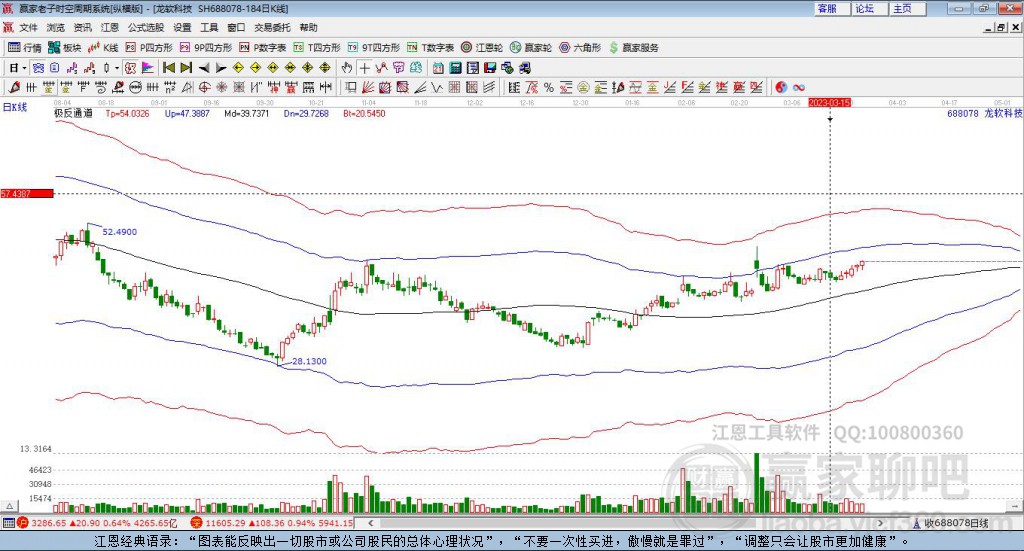Jump to first bar with skip-to-start icon

click(168, 68)
